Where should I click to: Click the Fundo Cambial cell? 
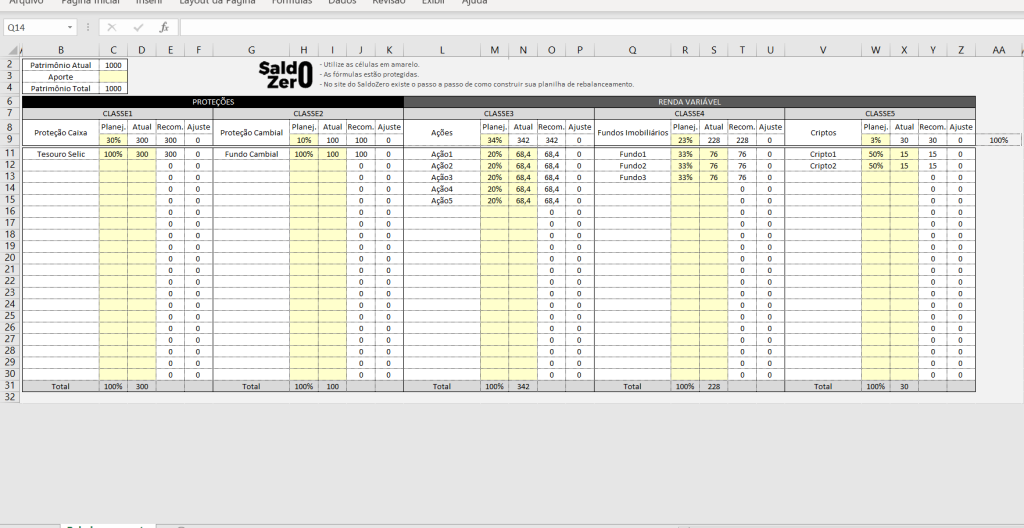point(251,154)
